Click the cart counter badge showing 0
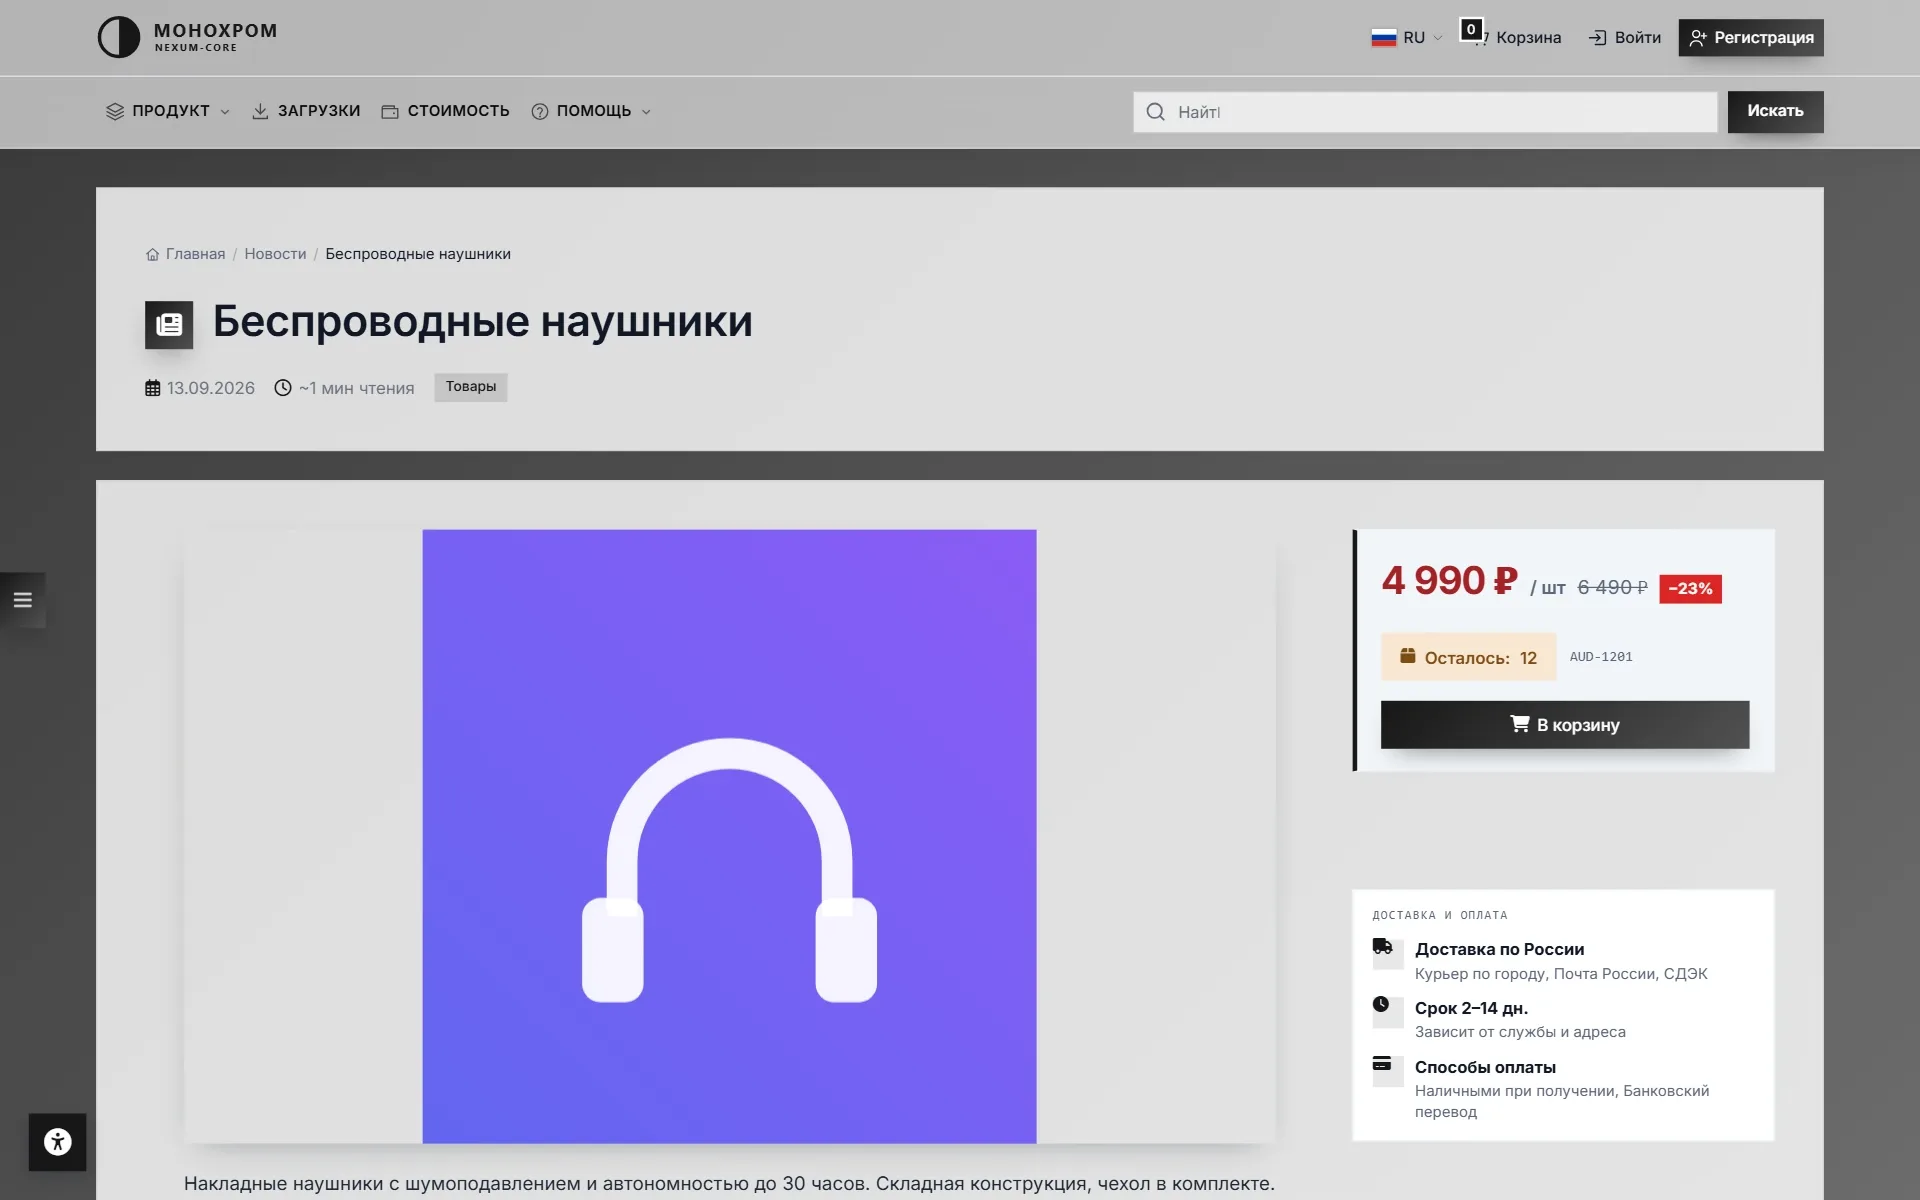Screen dimensions: 1920x1200 [x=1471, y=29]
